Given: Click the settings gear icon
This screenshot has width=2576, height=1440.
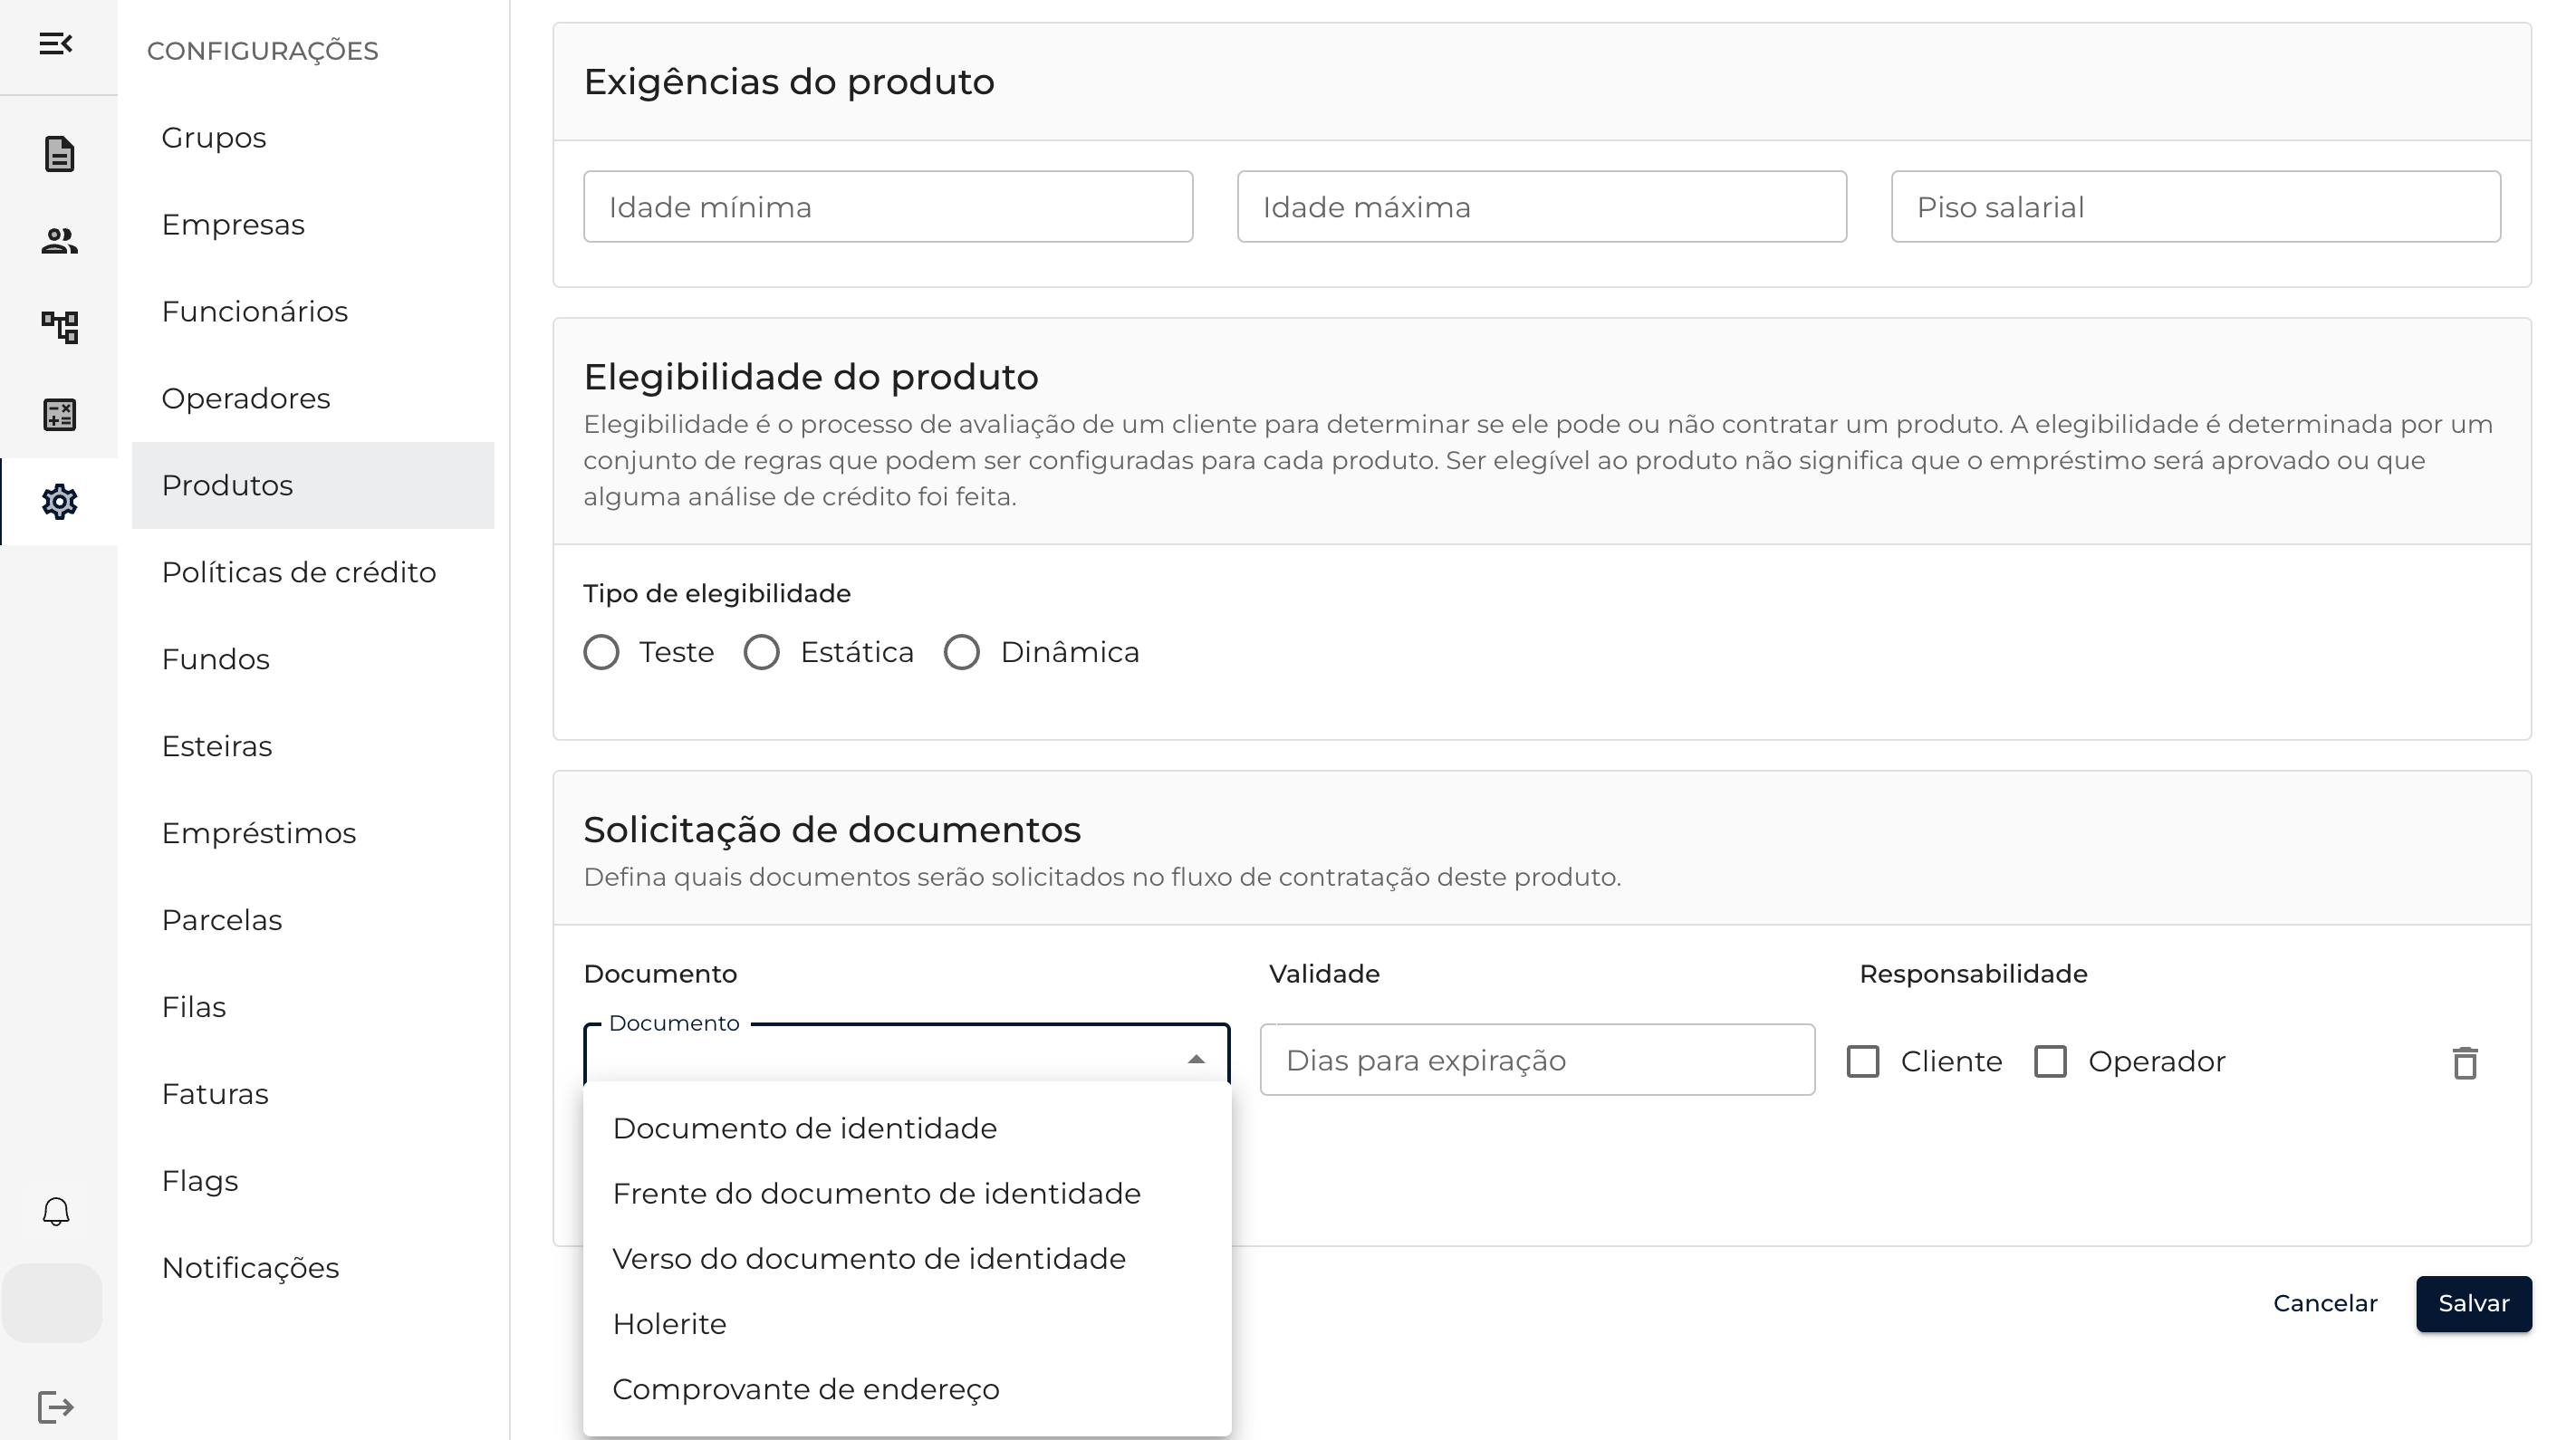Looking at the screenshot, I should point(59,501).
